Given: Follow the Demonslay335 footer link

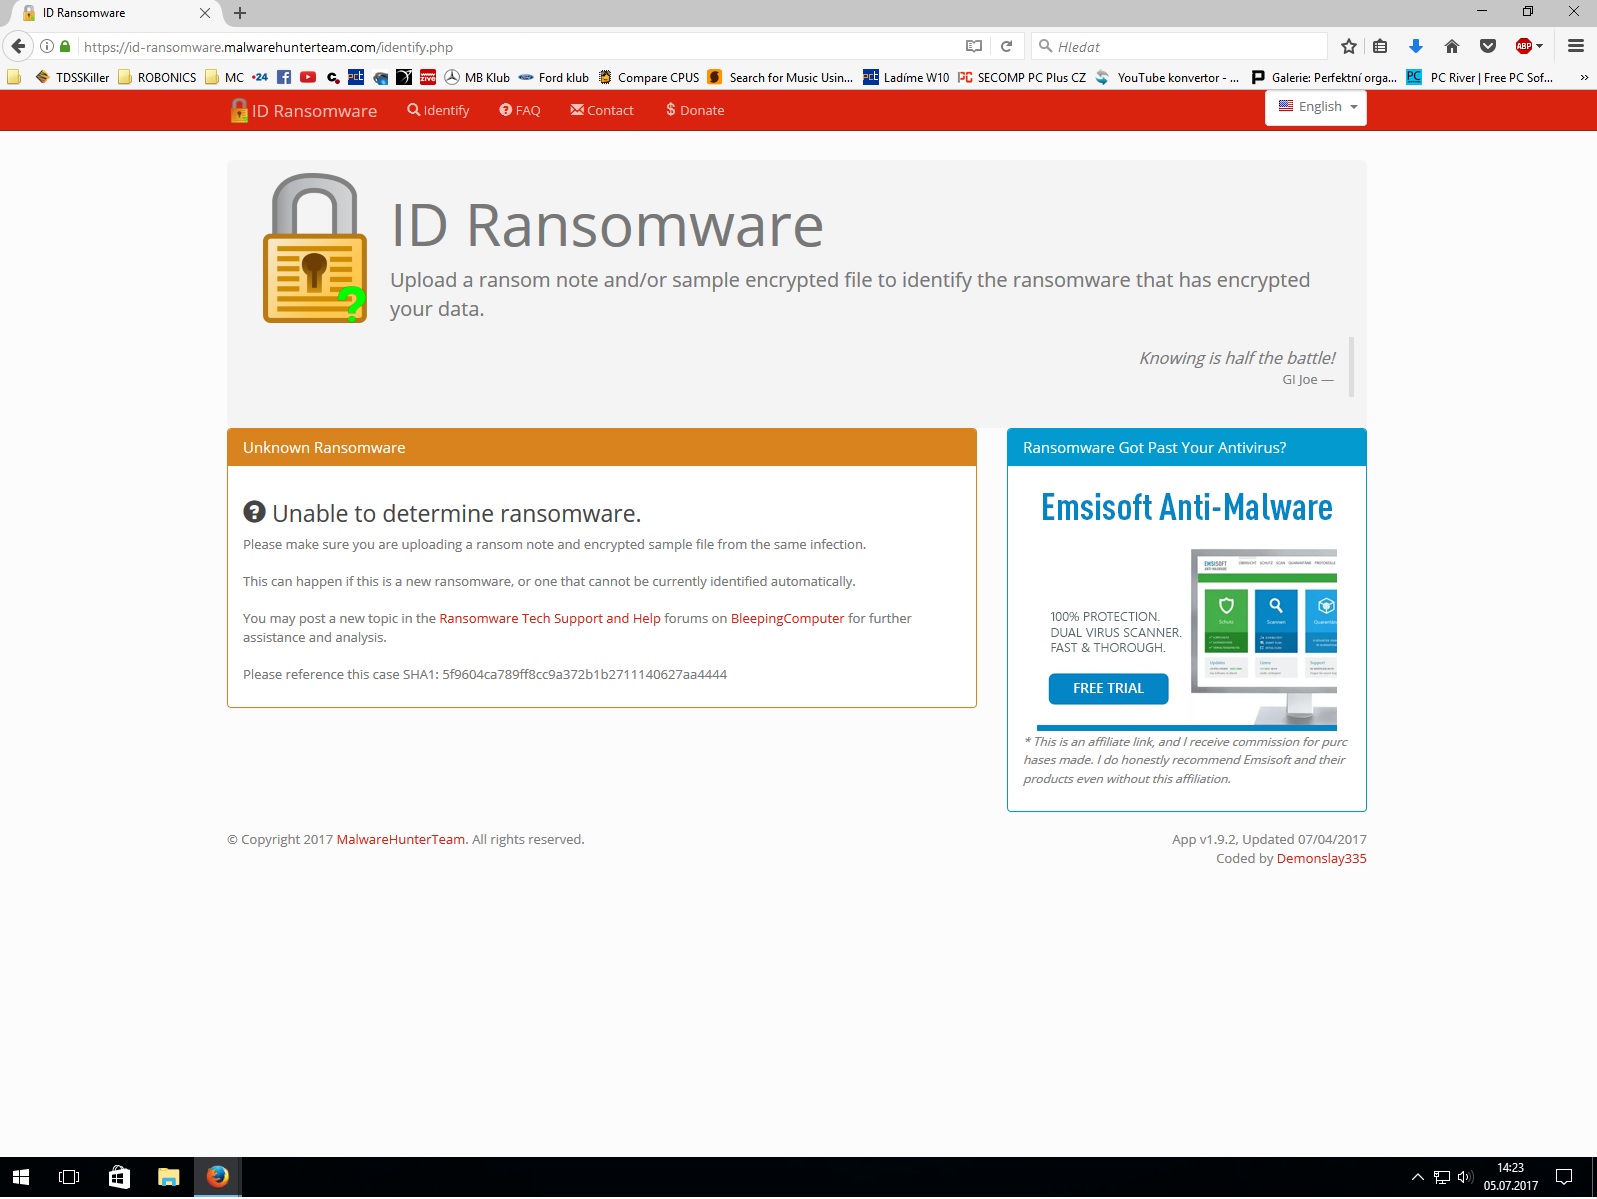Looking at the screenshot, I should click(x=1321, y=858).
